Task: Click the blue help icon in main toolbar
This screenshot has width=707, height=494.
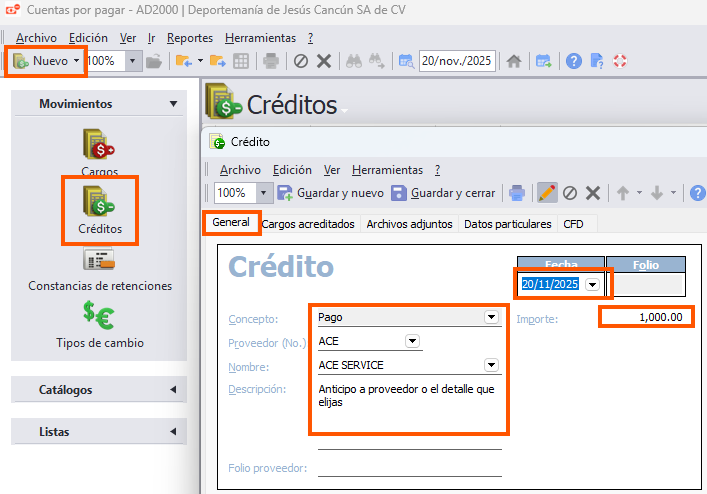Action: (x=574, y=61)
